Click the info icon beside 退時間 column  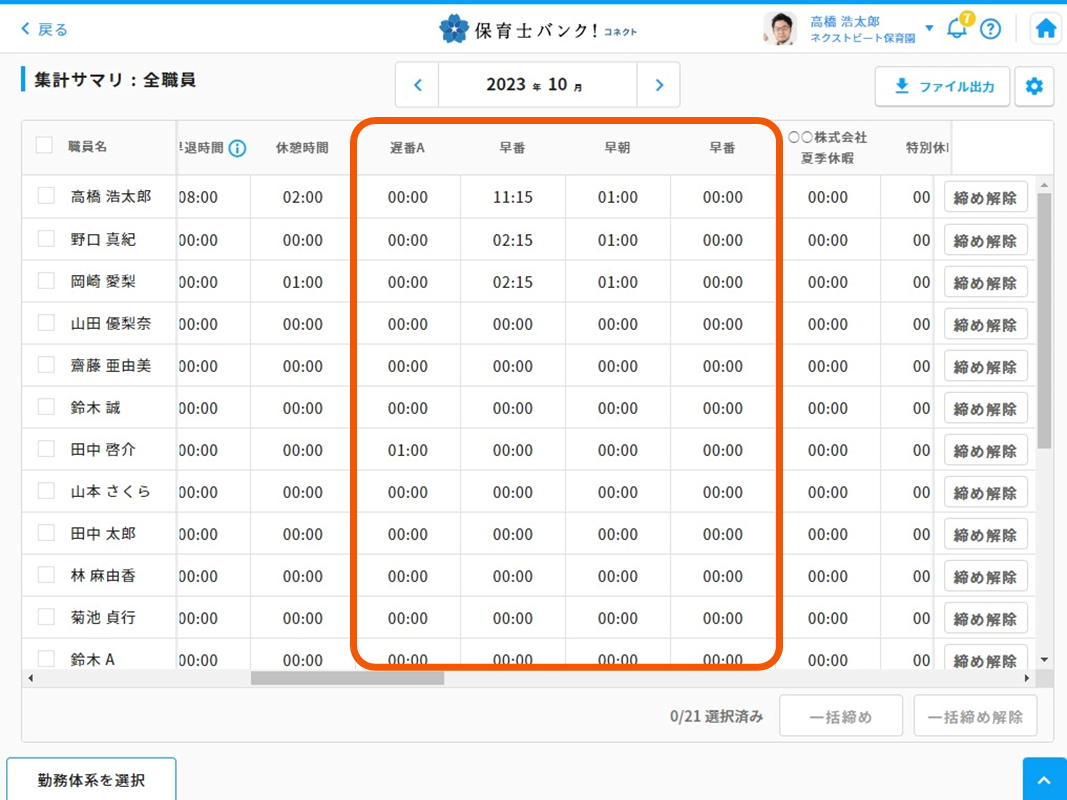(237, 148)
